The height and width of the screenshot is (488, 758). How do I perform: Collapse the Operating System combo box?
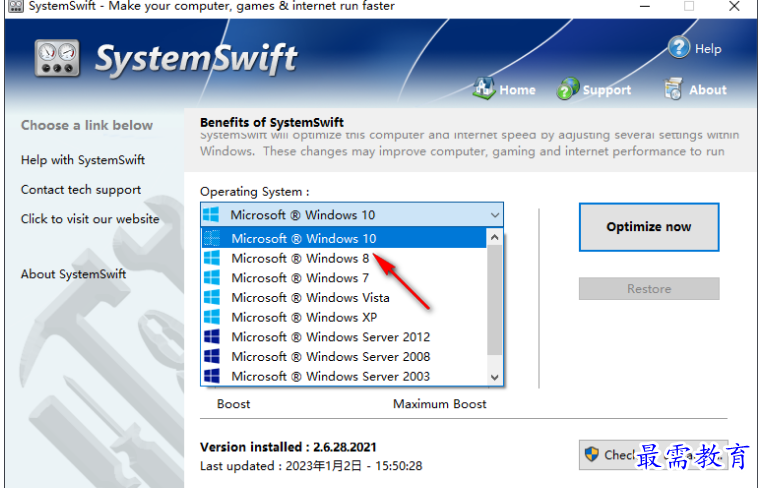[x=494, y=215]
